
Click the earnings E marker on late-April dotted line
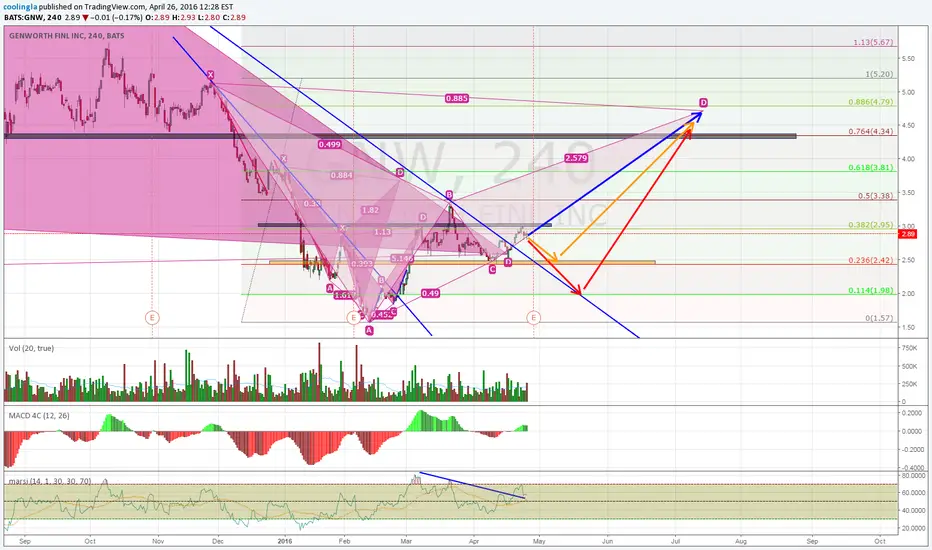[x=533, y=318]
